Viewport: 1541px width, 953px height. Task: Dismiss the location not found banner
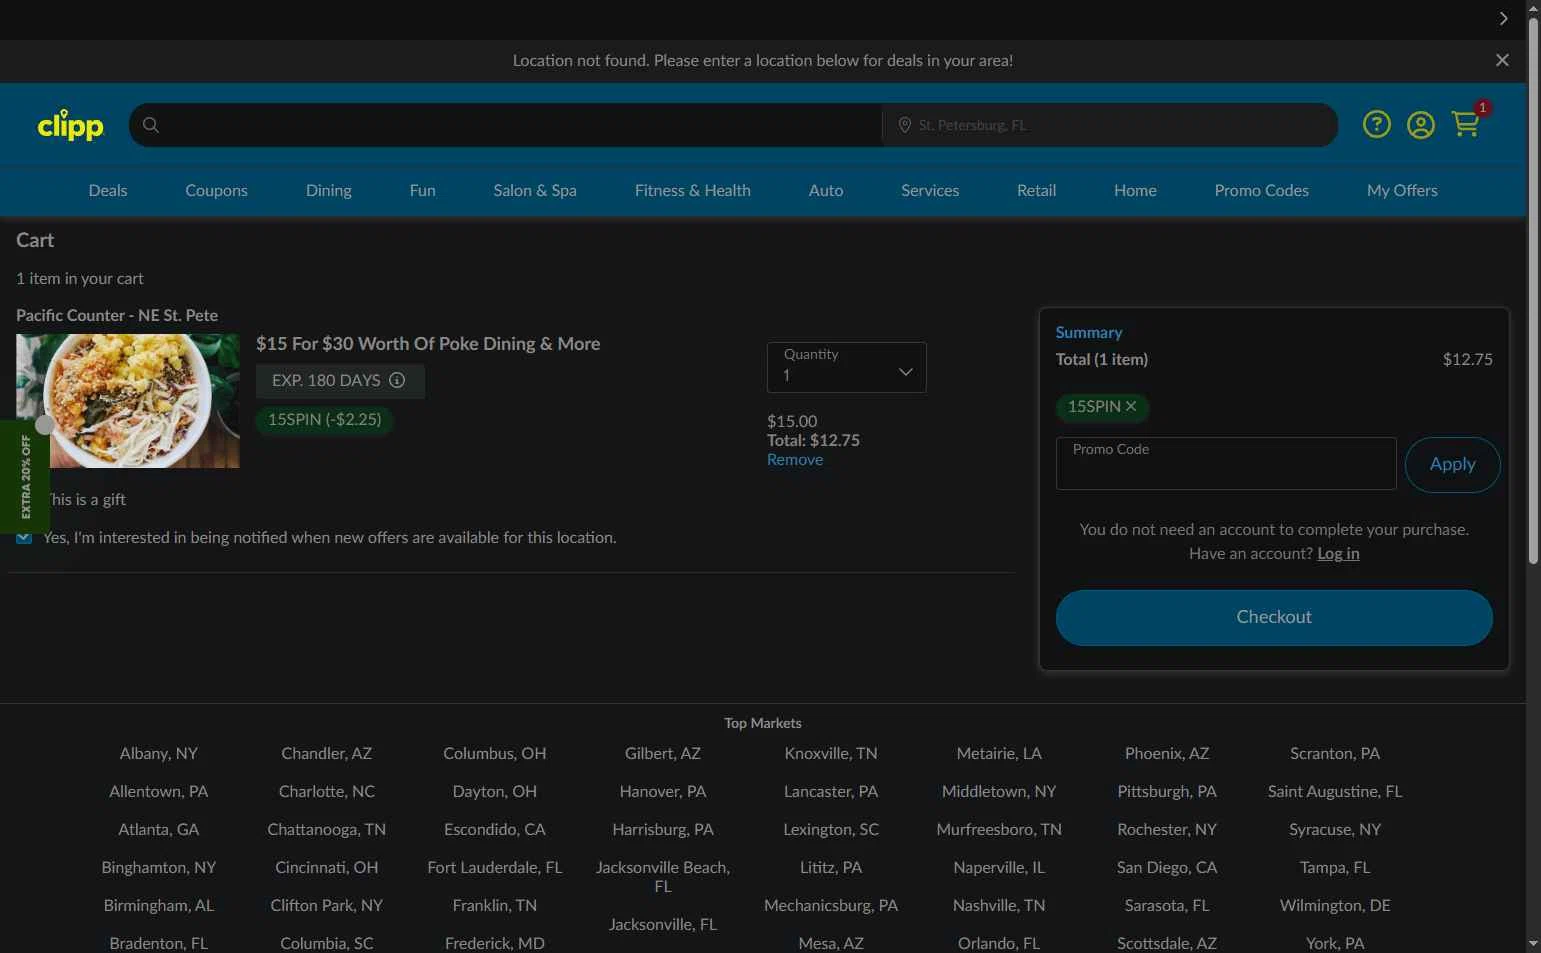click(1502, 60)
